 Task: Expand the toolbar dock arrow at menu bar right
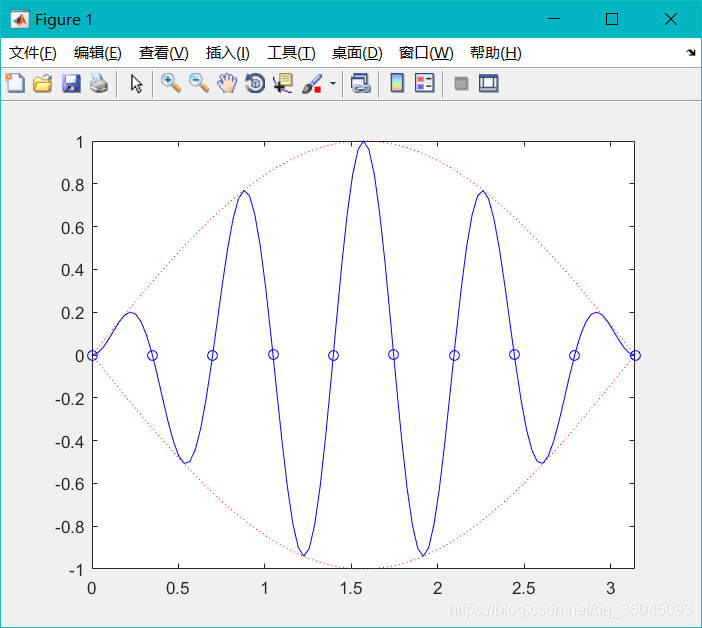tap(690, 53)
